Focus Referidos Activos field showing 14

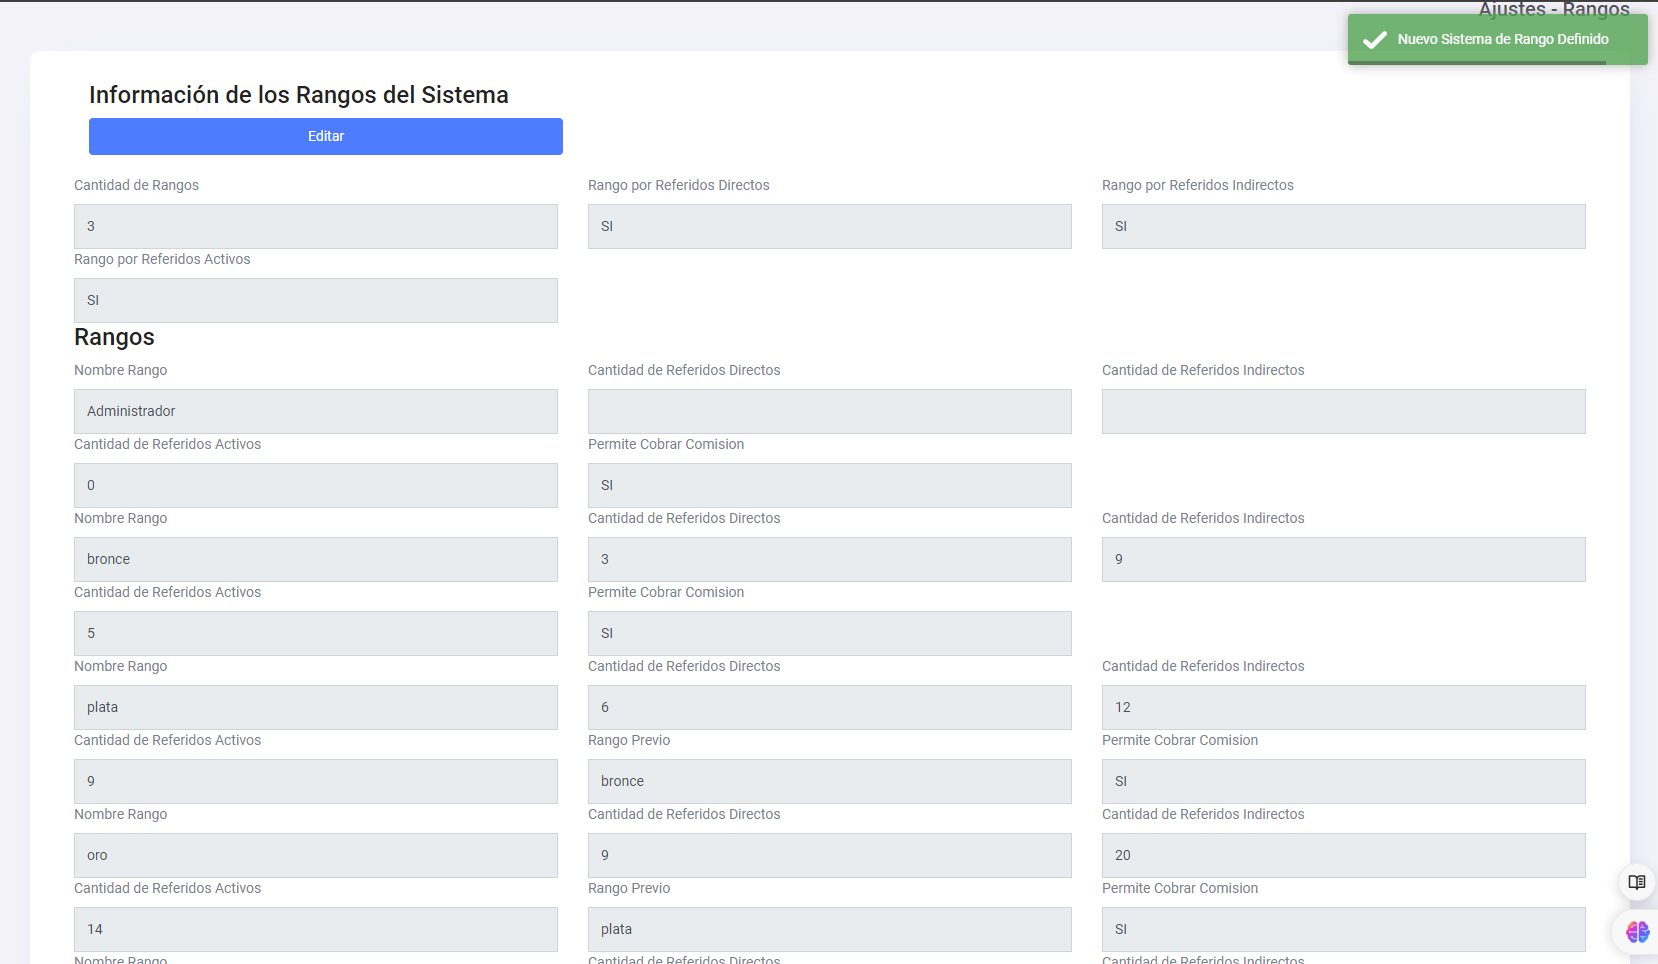315,930
